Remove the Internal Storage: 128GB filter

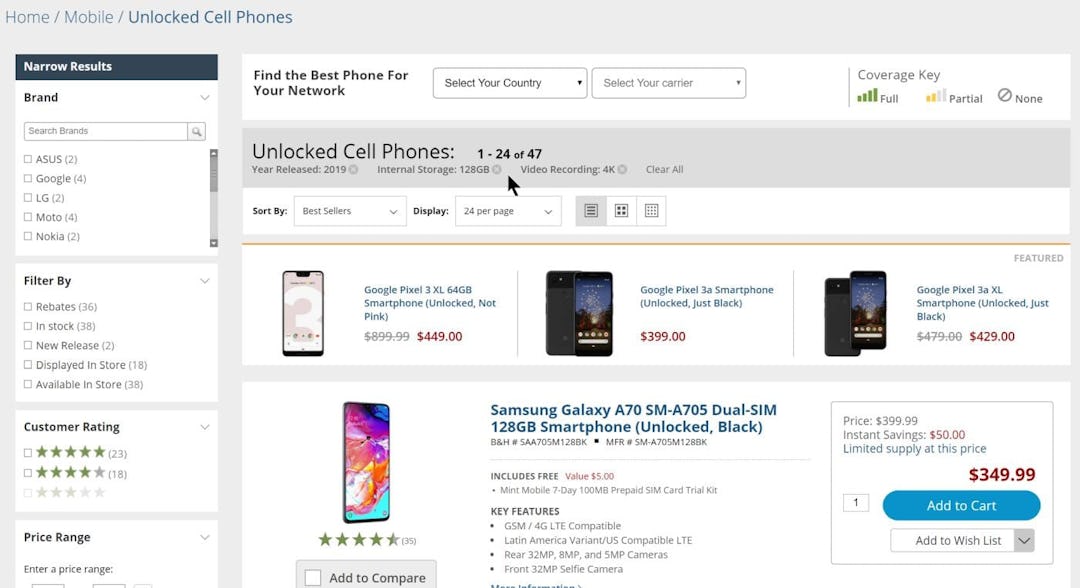click(498, 170)
